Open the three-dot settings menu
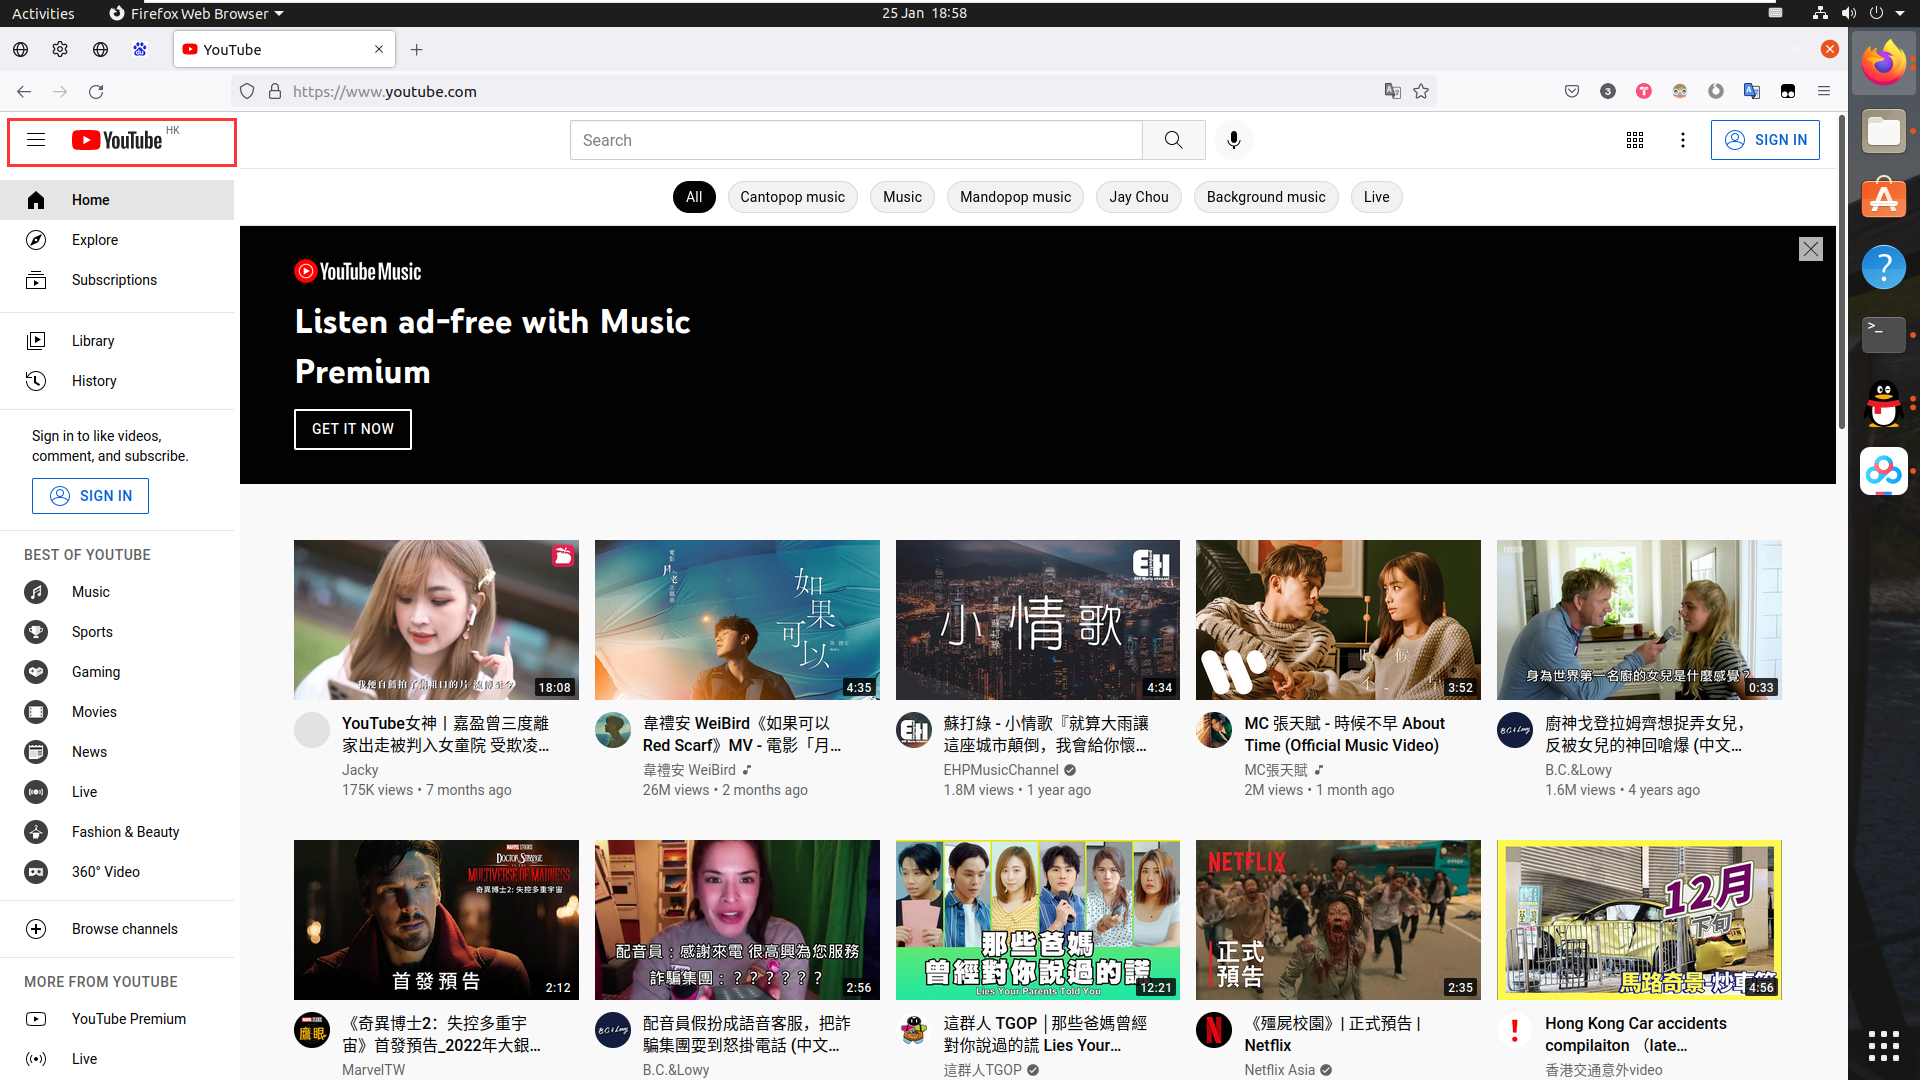Screen dimensions: 1920x1080 point(1683,140)
